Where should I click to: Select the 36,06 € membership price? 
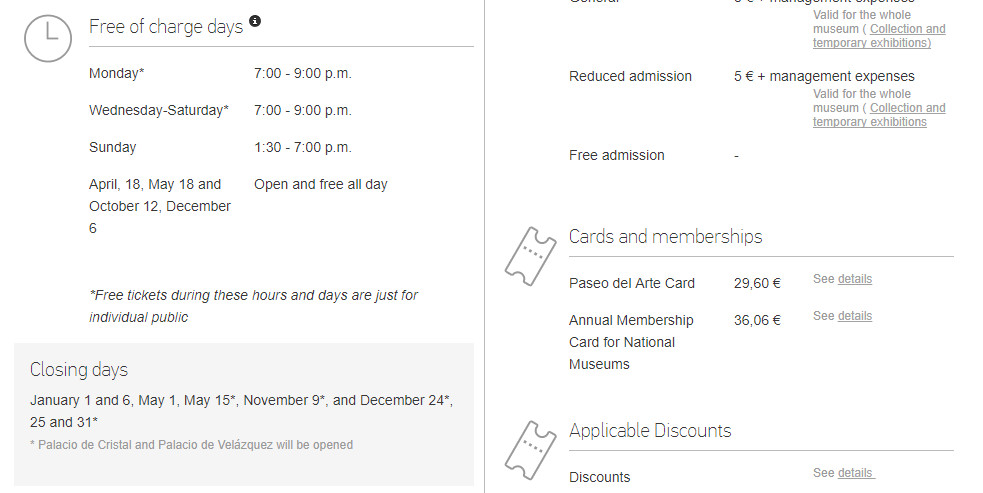757,321
